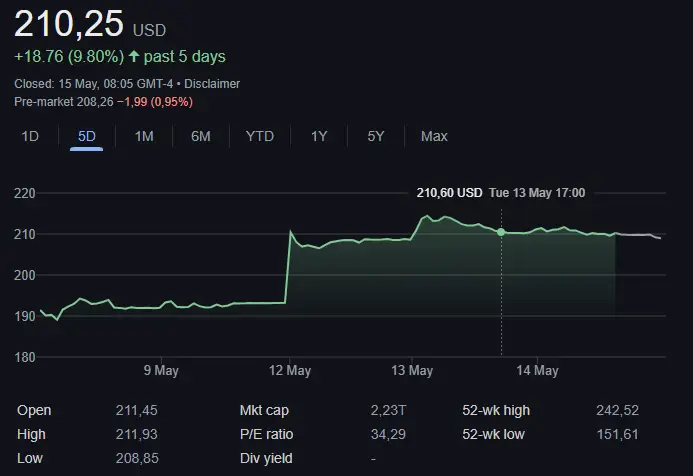Click the Mkt cap value 2,23T
The width and height of the screenshot is (693, 476).
[388, 410]
